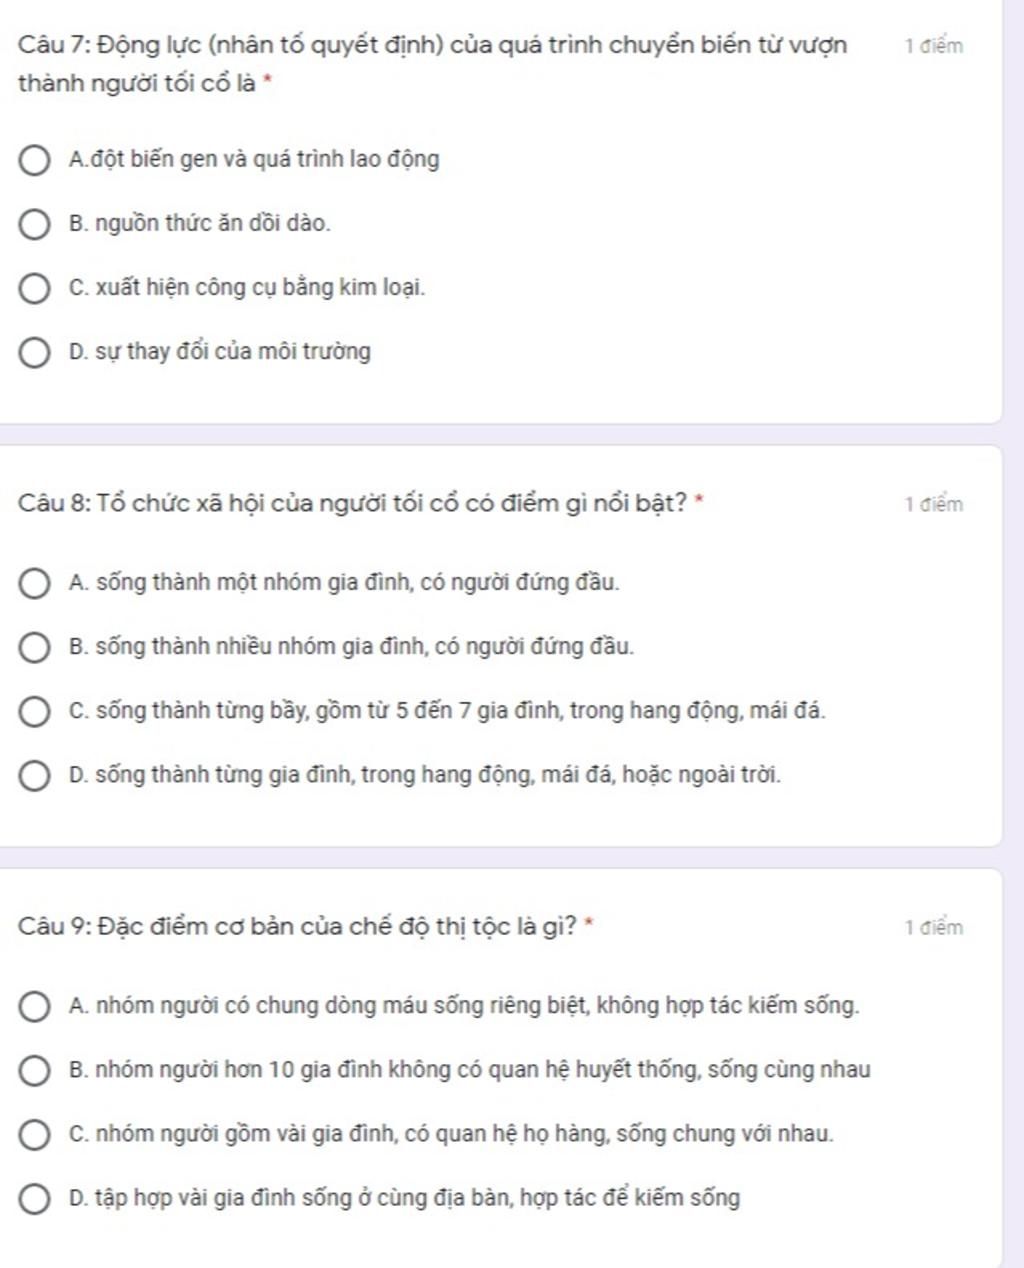Click the Câu 7 question title text
The height and width of the screenshot is (1268, 1024).
432,46
